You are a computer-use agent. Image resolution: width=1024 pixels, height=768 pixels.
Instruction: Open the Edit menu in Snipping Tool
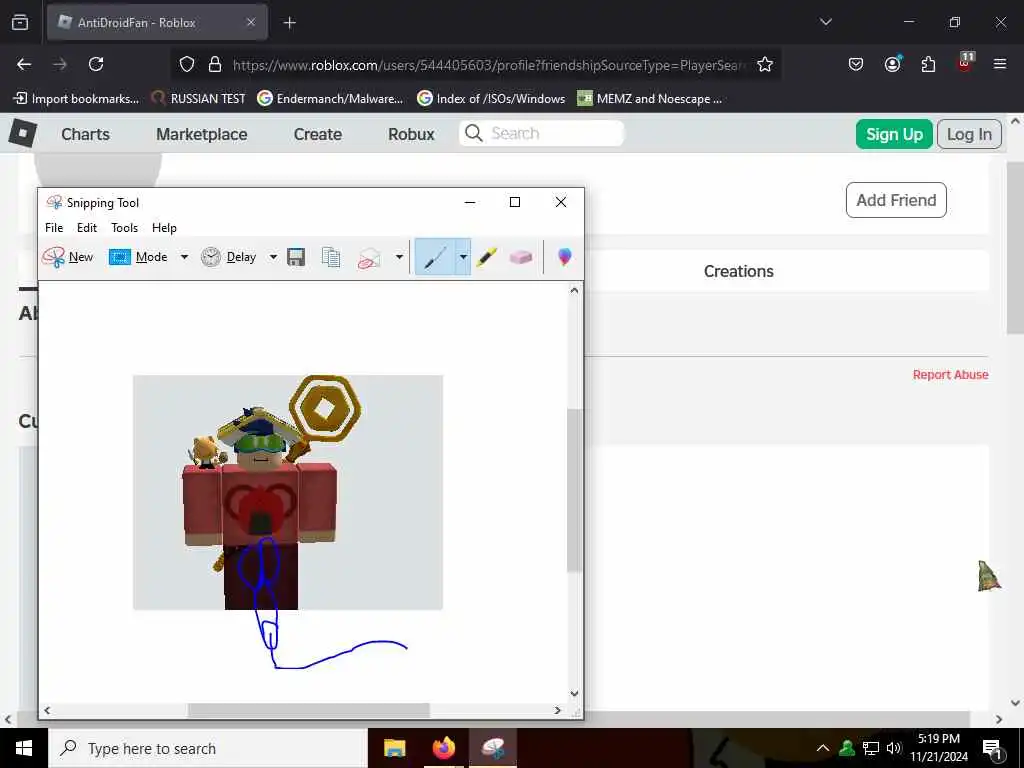(x=87, y=228)
